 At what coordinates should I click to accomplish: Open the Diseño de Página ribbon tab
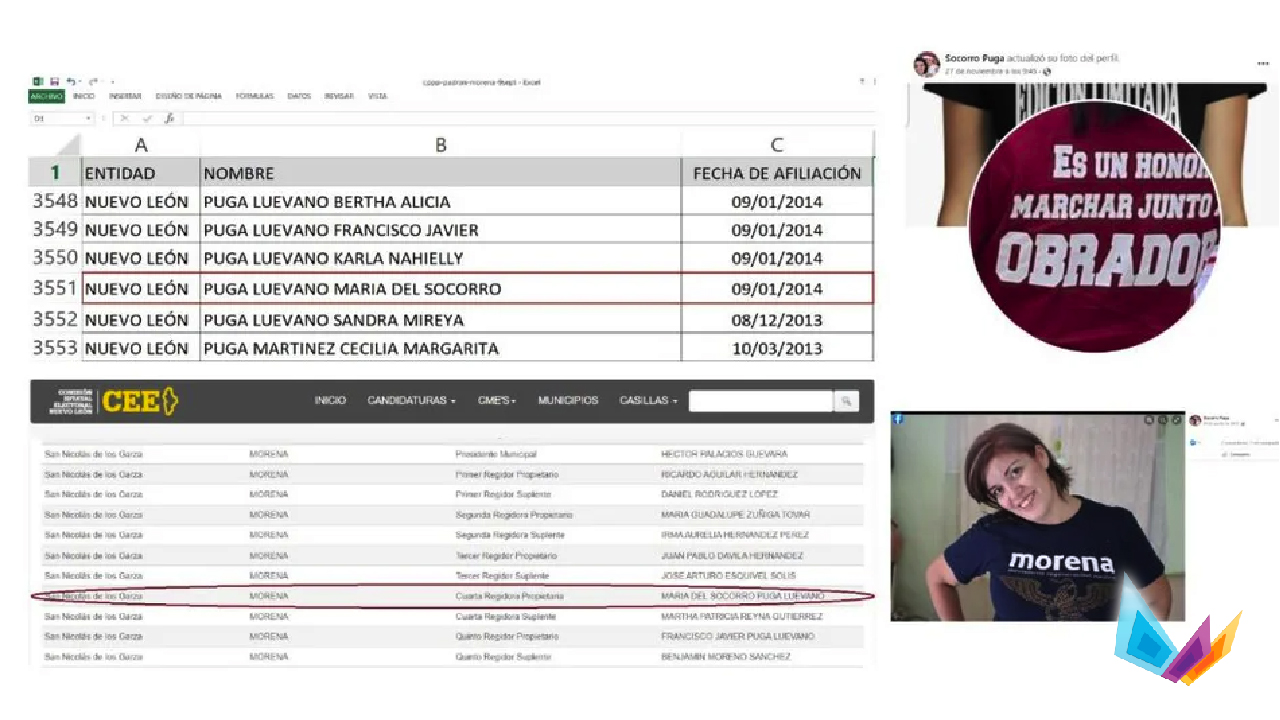click(189, 97)
